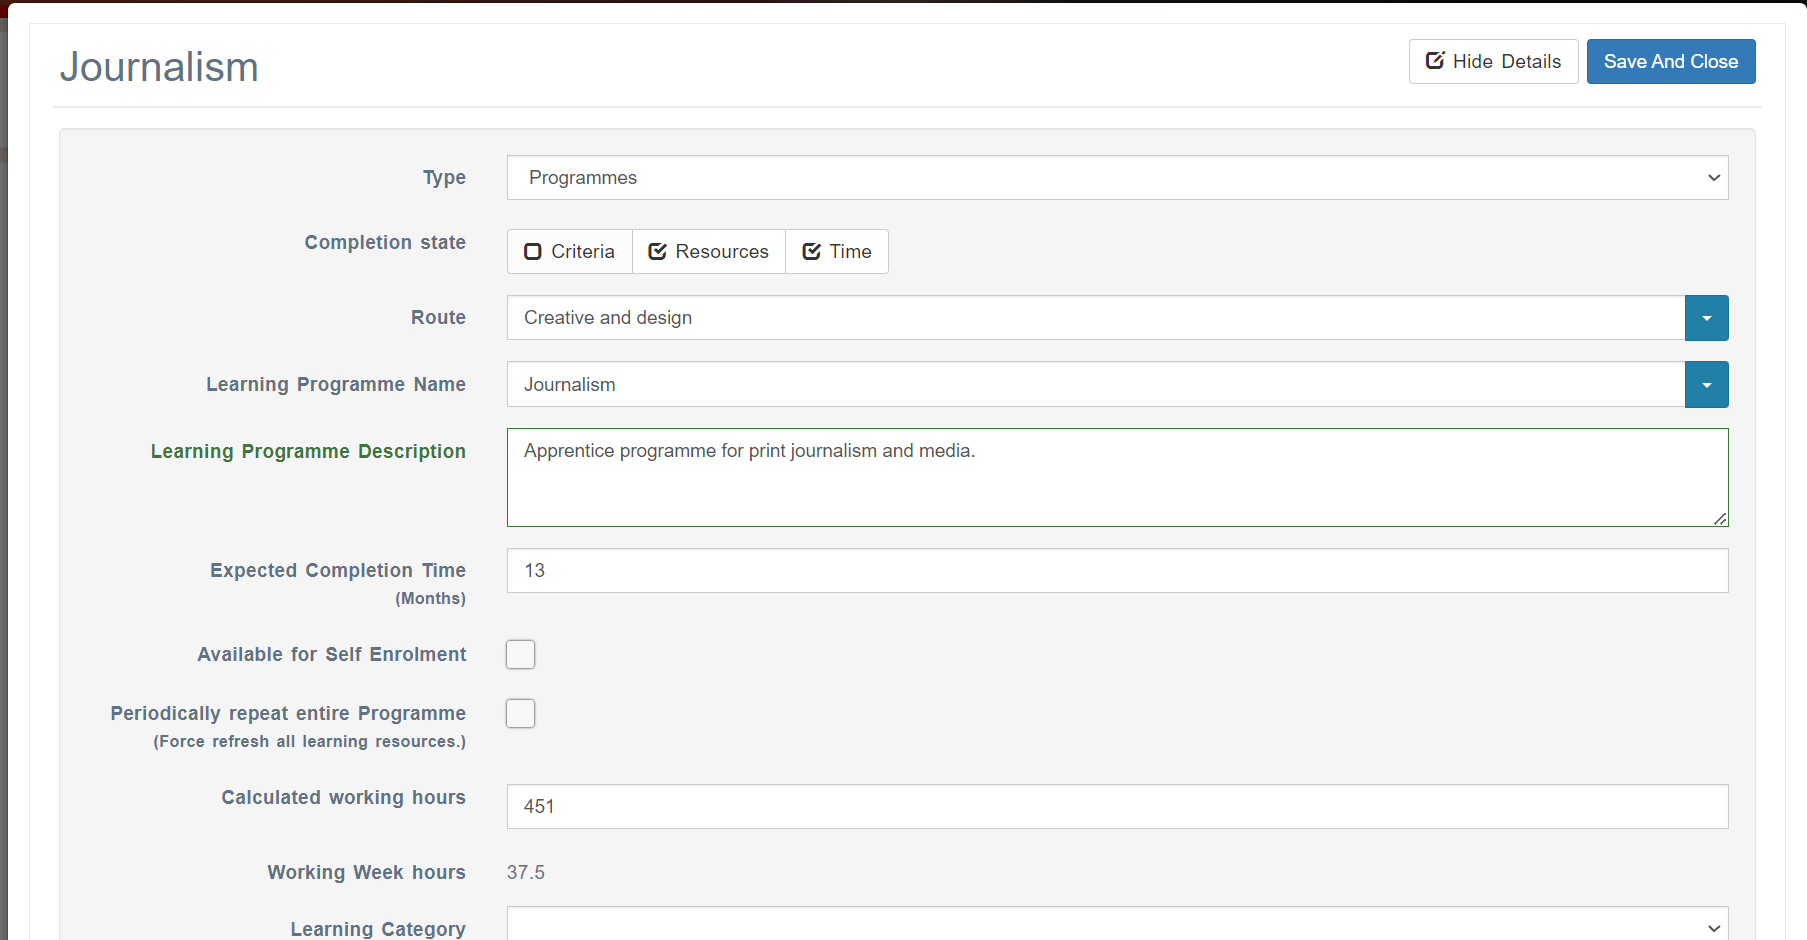Click the Completion state label
Image resolution: width=1807 pixels, height=940 pixels.
385,243
